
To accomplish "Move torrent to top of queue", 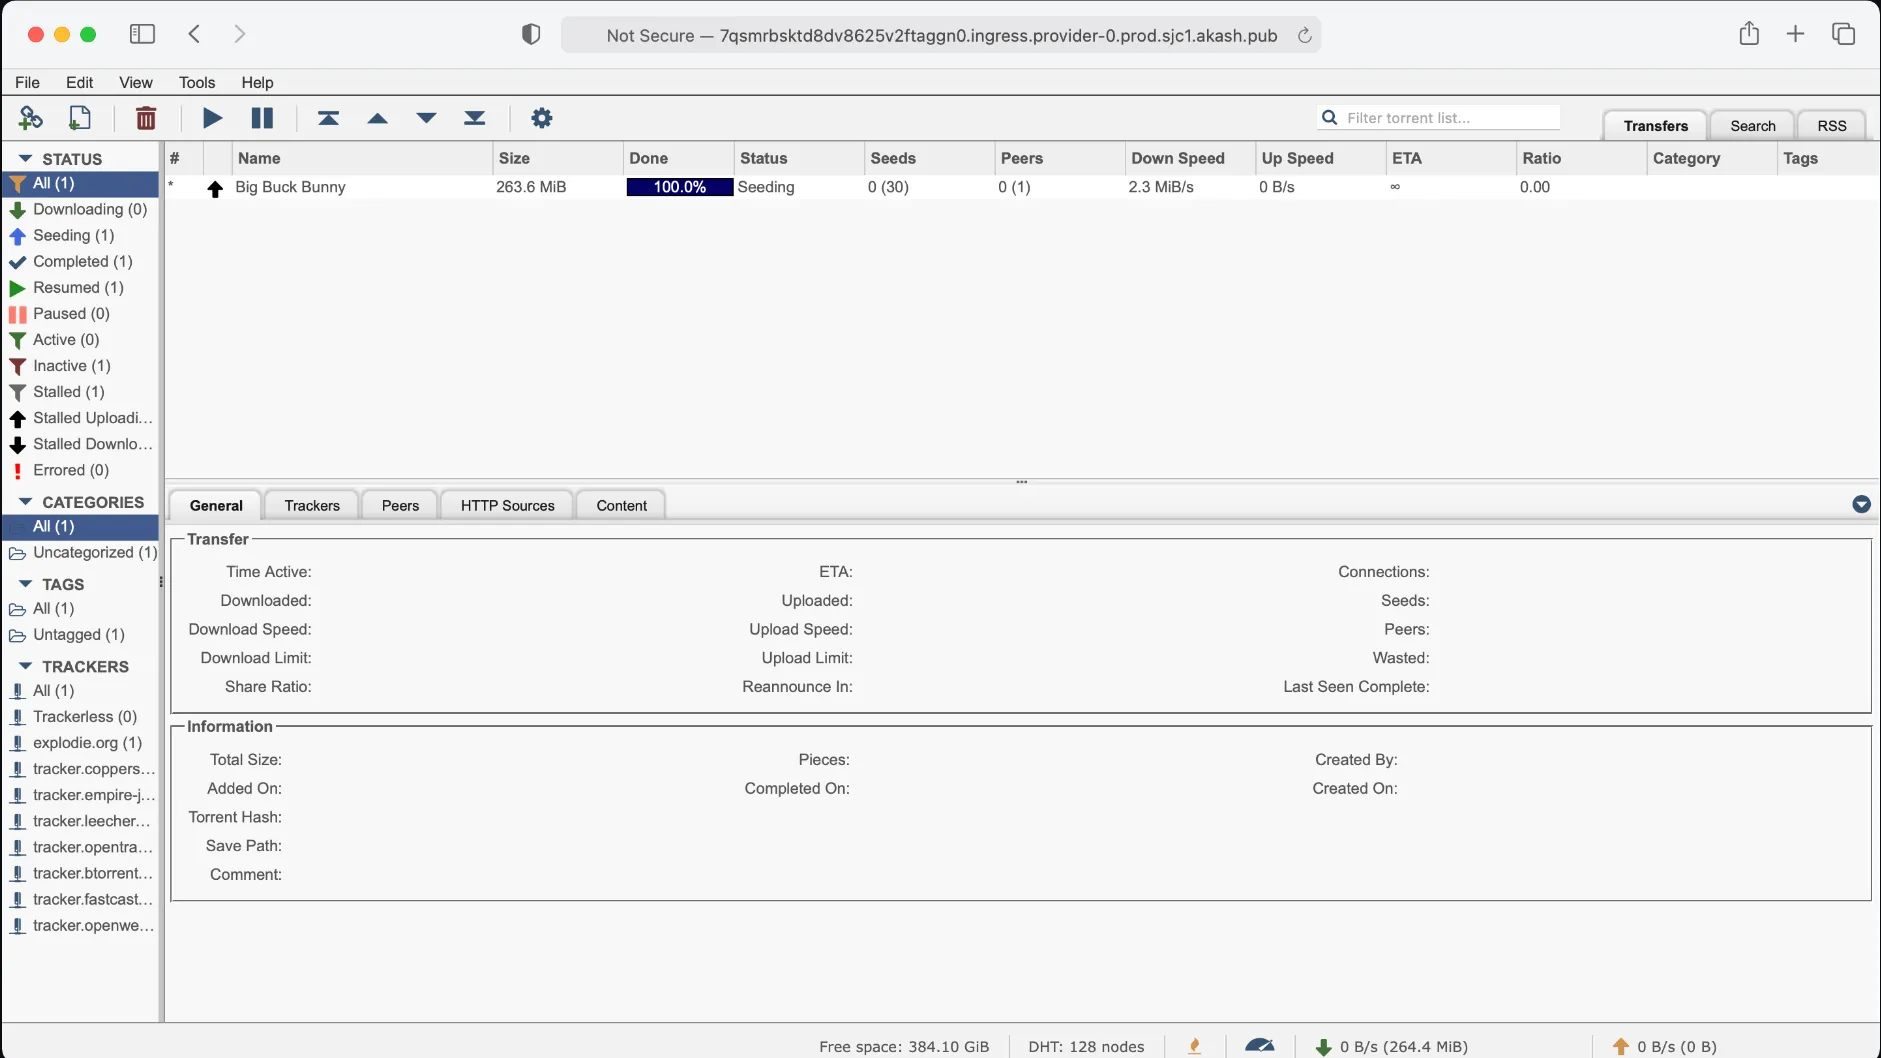I will tap(328, 118).
